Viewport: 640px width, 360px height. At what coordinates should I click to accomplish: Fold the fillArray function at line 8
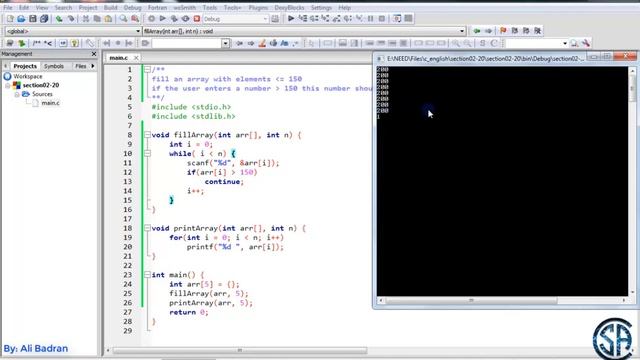[147, 135]
